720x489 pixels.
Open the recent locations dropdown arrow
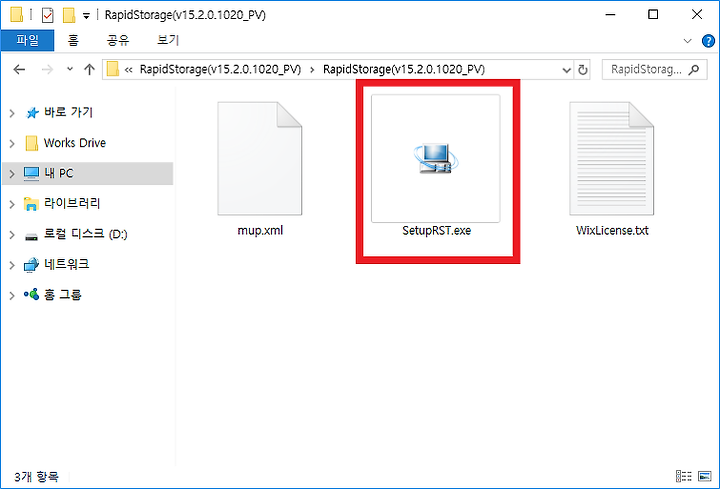coord(70,69)
